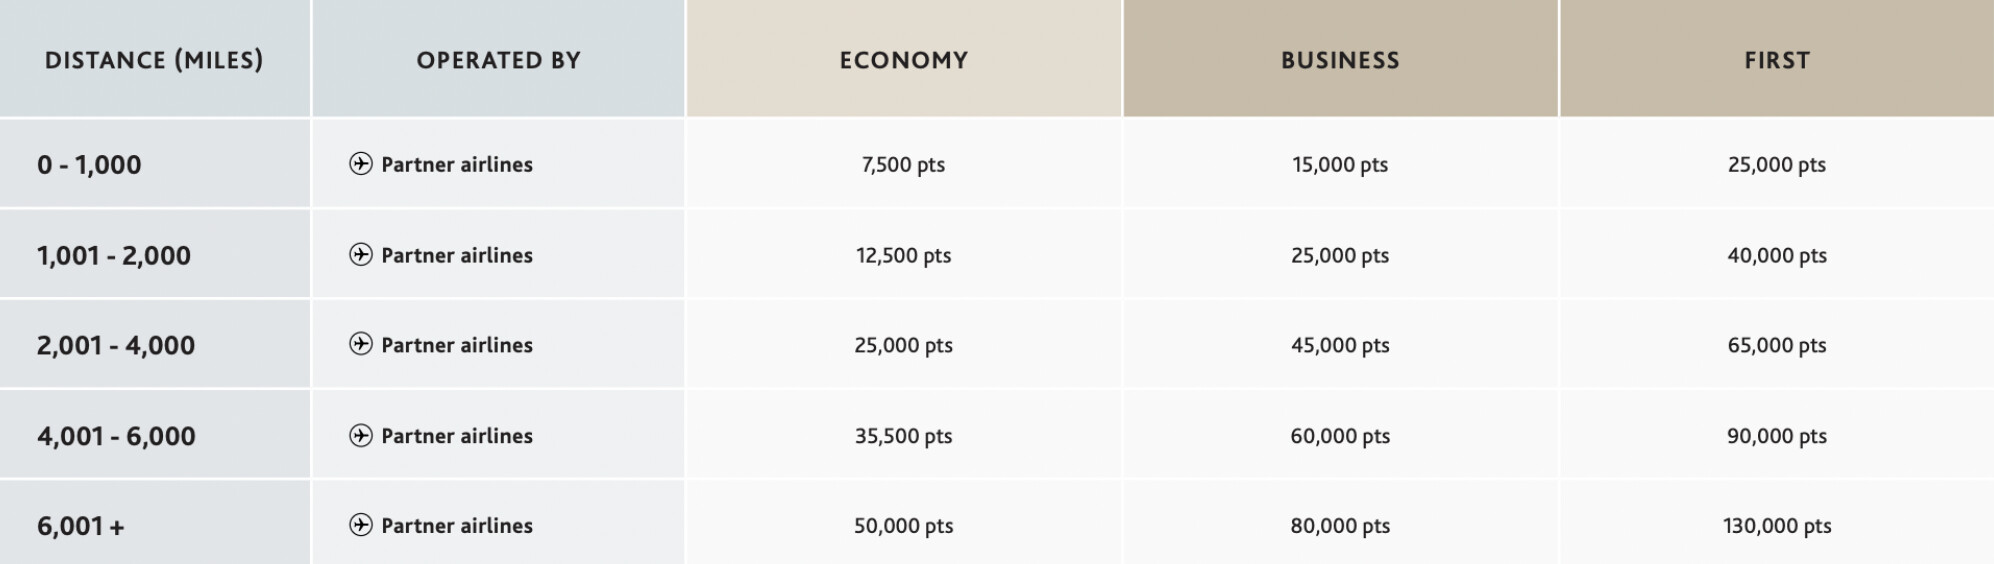Click airplane icon in 6,001 + row
Image resolution: width=1994 pixels, height=564 pixels.
(x=360, y=526)
